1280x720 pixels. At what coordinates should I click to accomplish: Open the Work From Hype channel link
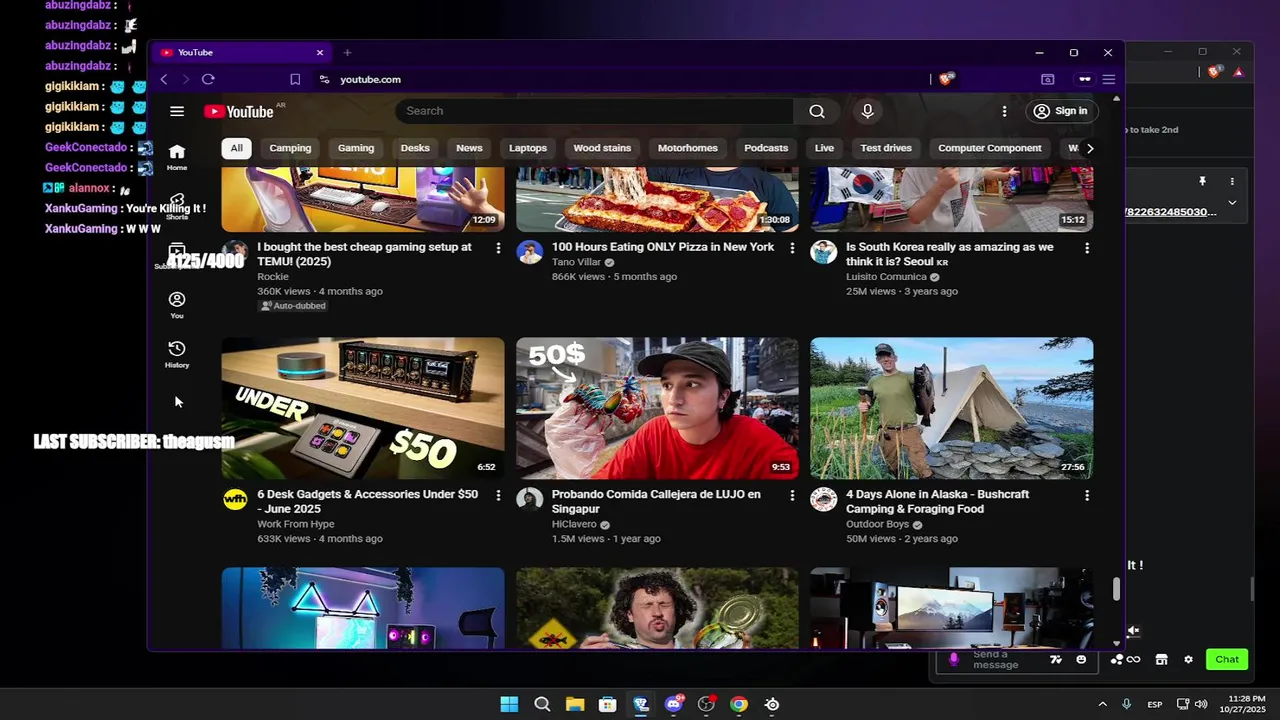(x=296, y=524)
